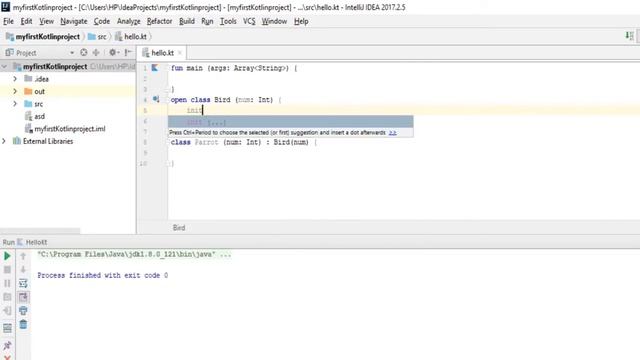The image size is (640, 360).
Task: Toggle scroll to end icon in console
Action: click(23, 297)
